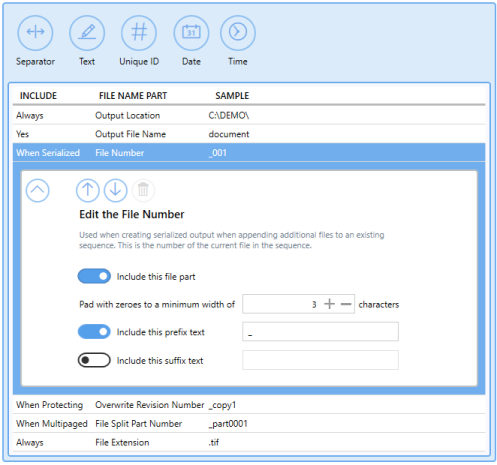
Task: Click the suffix text input field
Action: 320,360
